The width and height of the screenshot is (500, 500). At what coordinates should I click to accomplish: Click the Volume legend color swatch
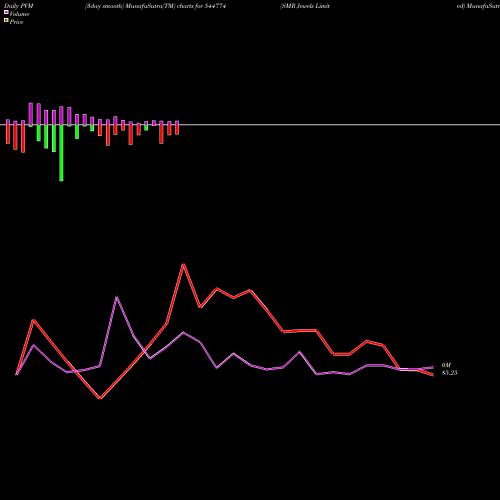click(6, 12)
